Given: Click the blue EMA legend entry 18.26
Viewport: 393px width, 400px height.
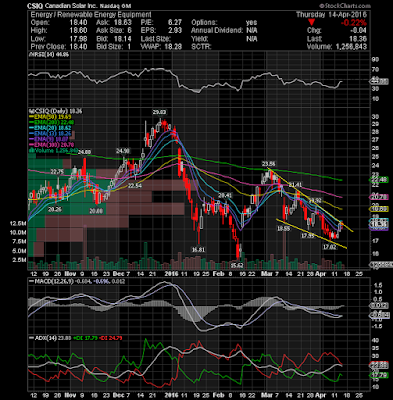Looking at the screenshot, I should [x=49, y=133].
